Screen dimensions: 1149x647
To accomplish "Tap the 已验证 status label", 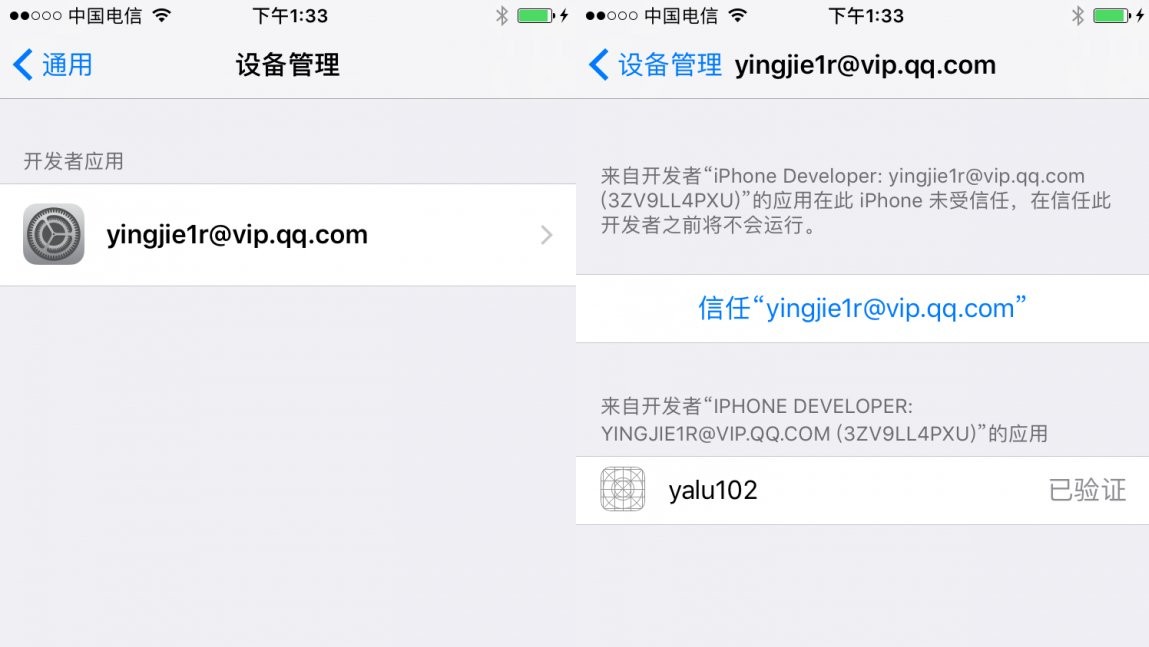I will tap(1087, 490).
